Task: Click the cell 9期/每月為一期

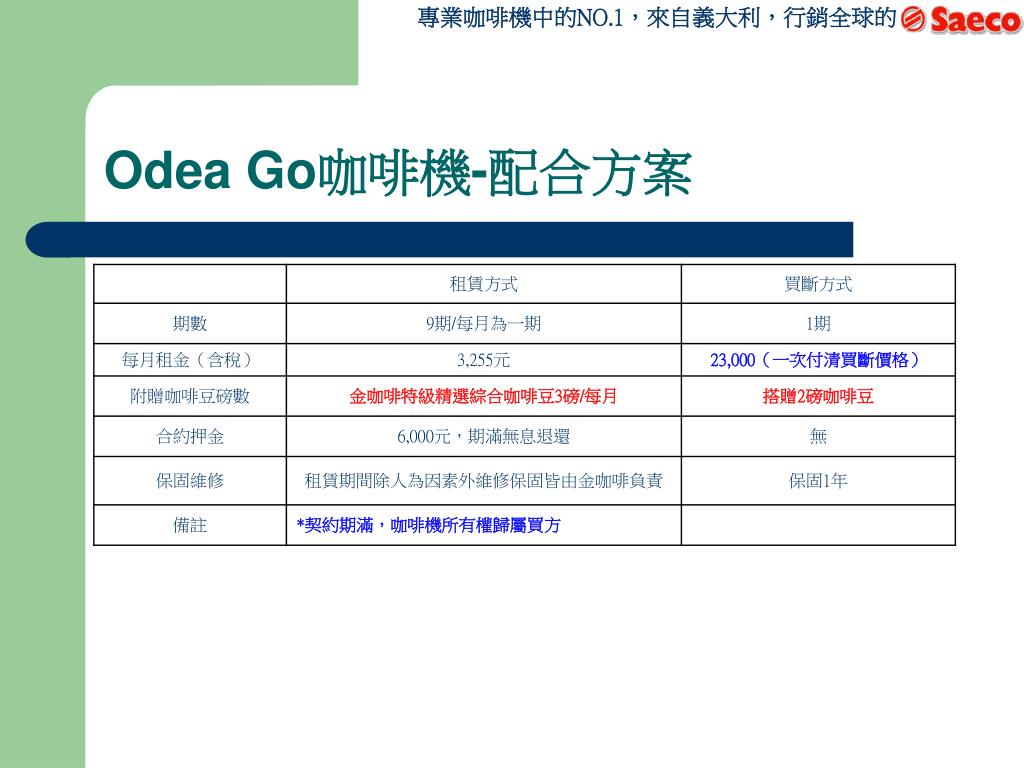Action: pyautogui.click(x=483, y=323)
